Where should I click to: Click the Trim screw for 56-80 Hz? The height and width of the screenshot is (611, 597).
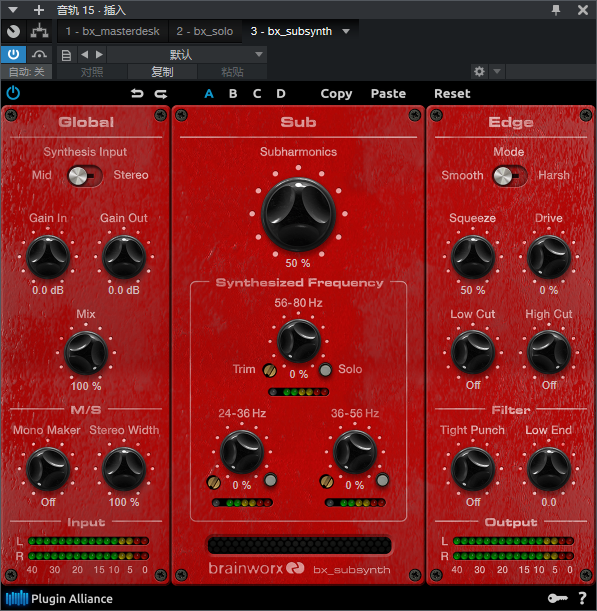point(270,370)
